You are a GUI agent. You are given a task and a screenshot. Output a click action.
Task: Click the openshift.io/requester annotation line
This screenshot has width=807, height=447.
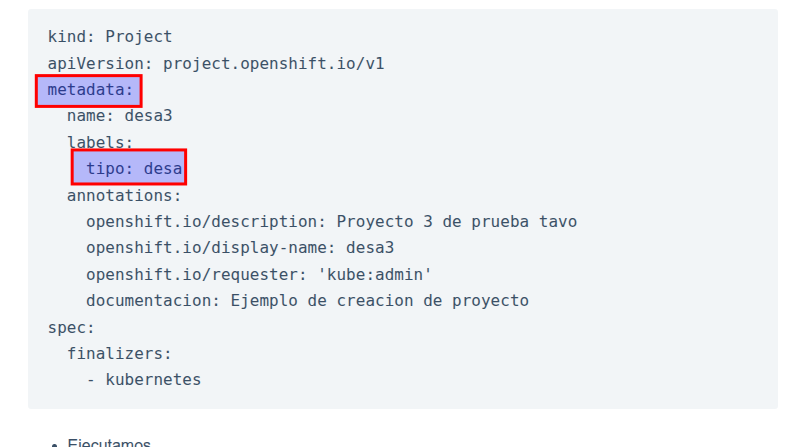(259, 274)
